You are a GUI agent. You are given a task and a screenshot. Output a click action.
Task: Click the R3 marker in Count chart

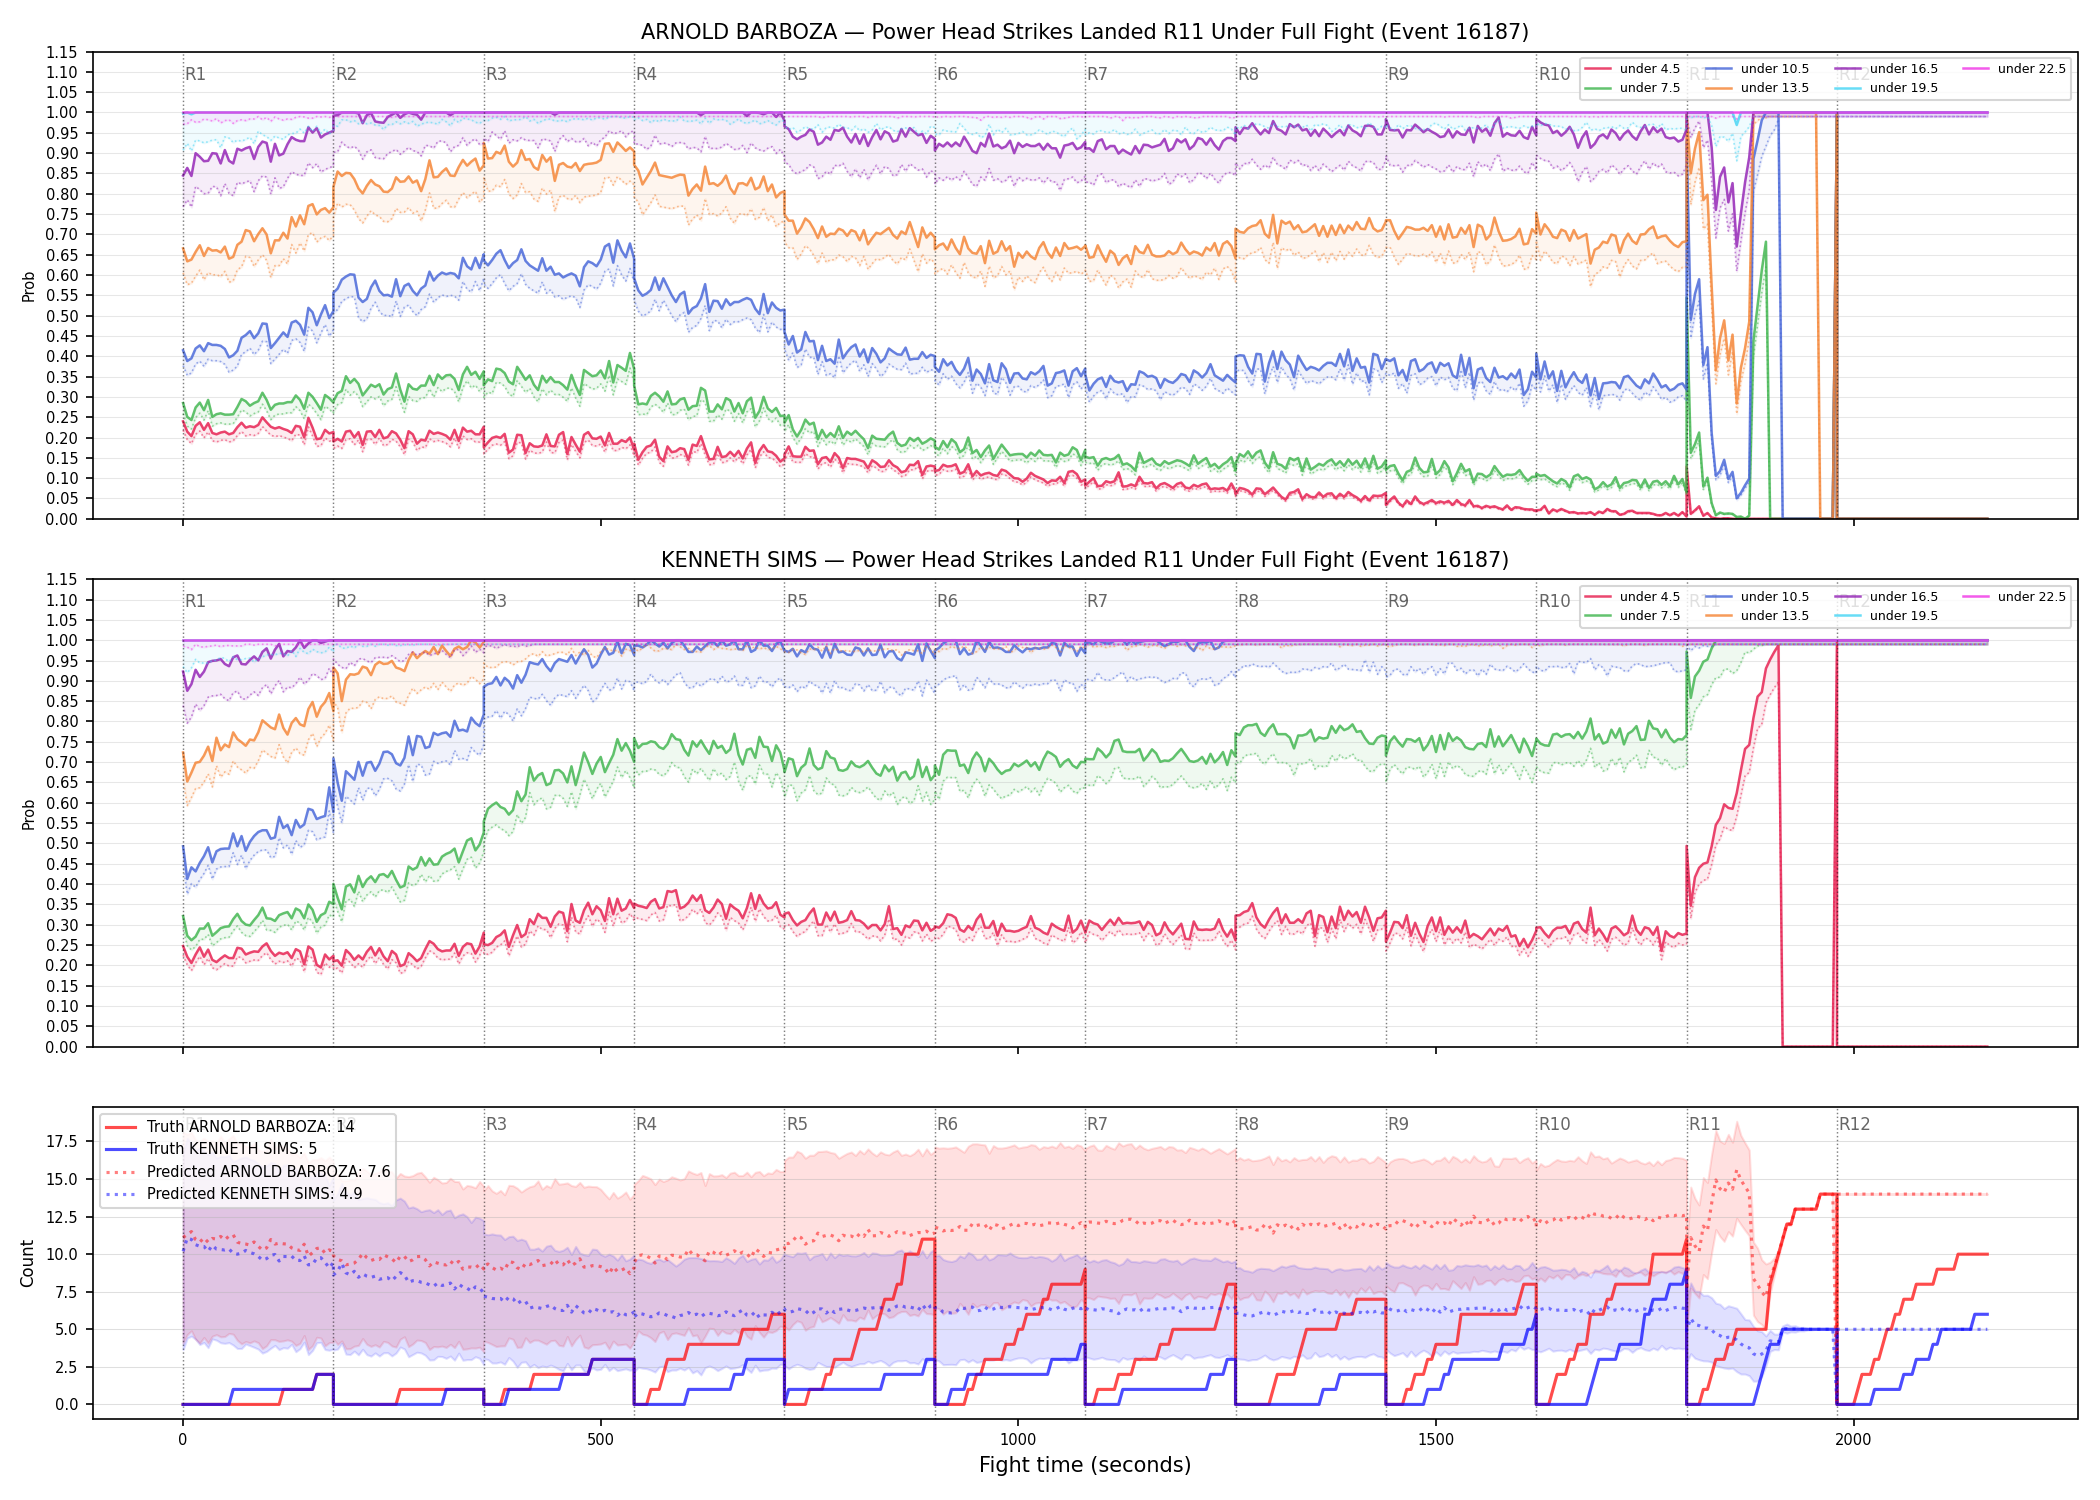coord(496,1124)
